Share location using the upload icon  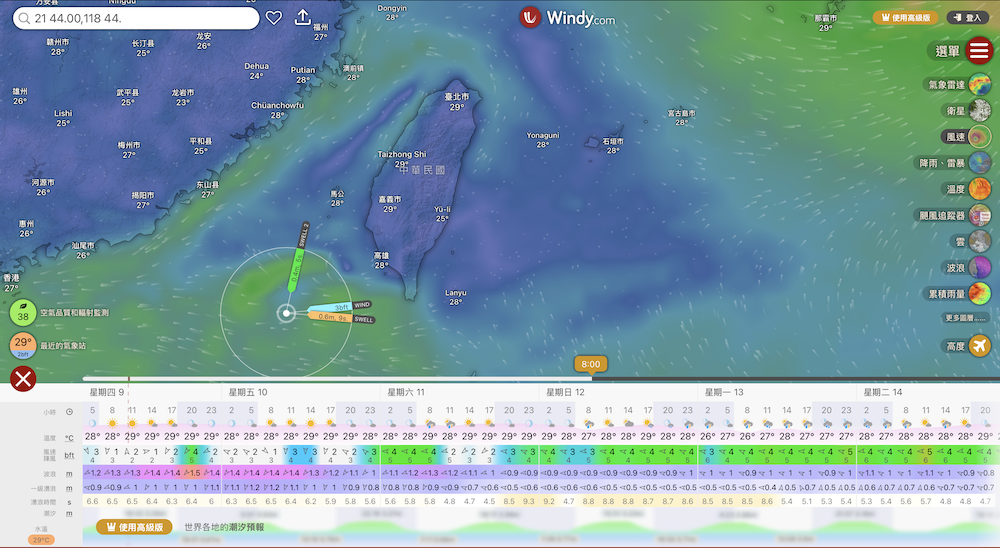point(303,18)
